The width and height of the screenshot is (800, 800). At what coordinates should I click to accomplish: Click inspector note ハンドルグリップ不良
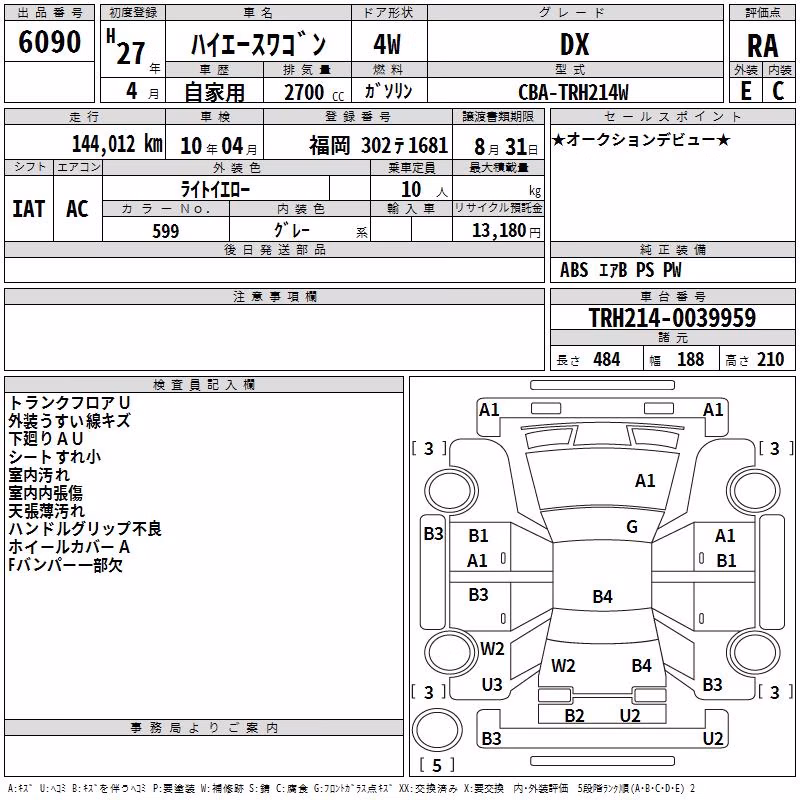[85, 529]
